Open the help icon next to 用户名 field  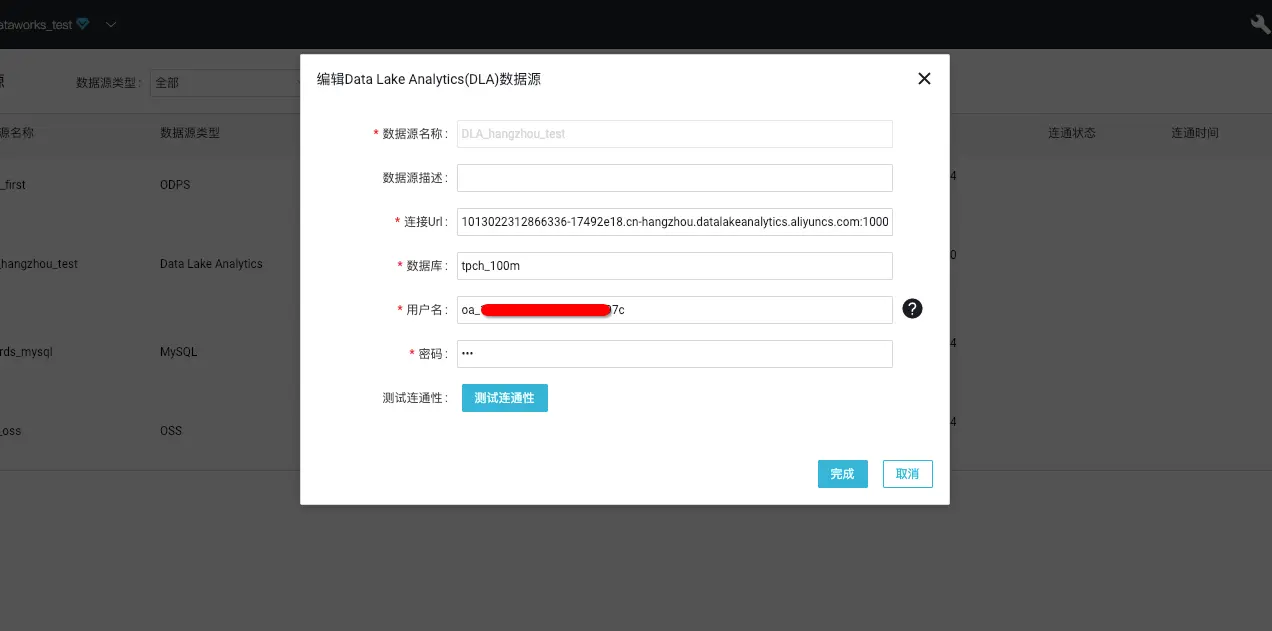[912, 309]
